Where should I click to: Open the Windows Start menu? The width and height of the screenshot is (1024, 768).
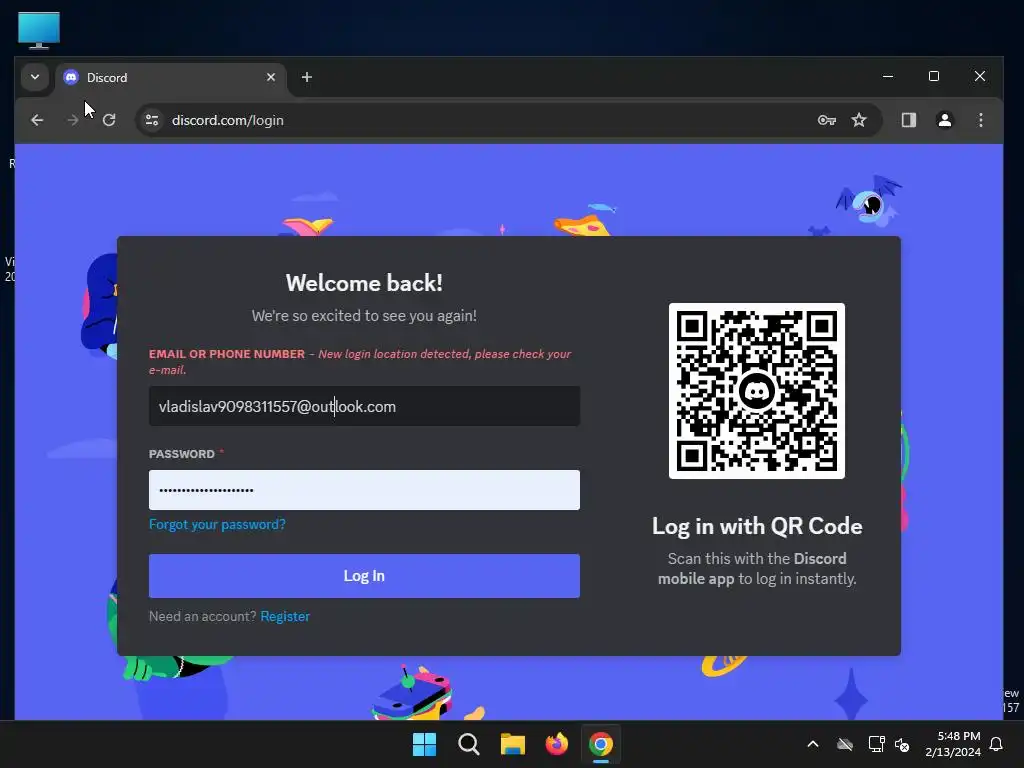pyautogui.click(x=424, y=744)
